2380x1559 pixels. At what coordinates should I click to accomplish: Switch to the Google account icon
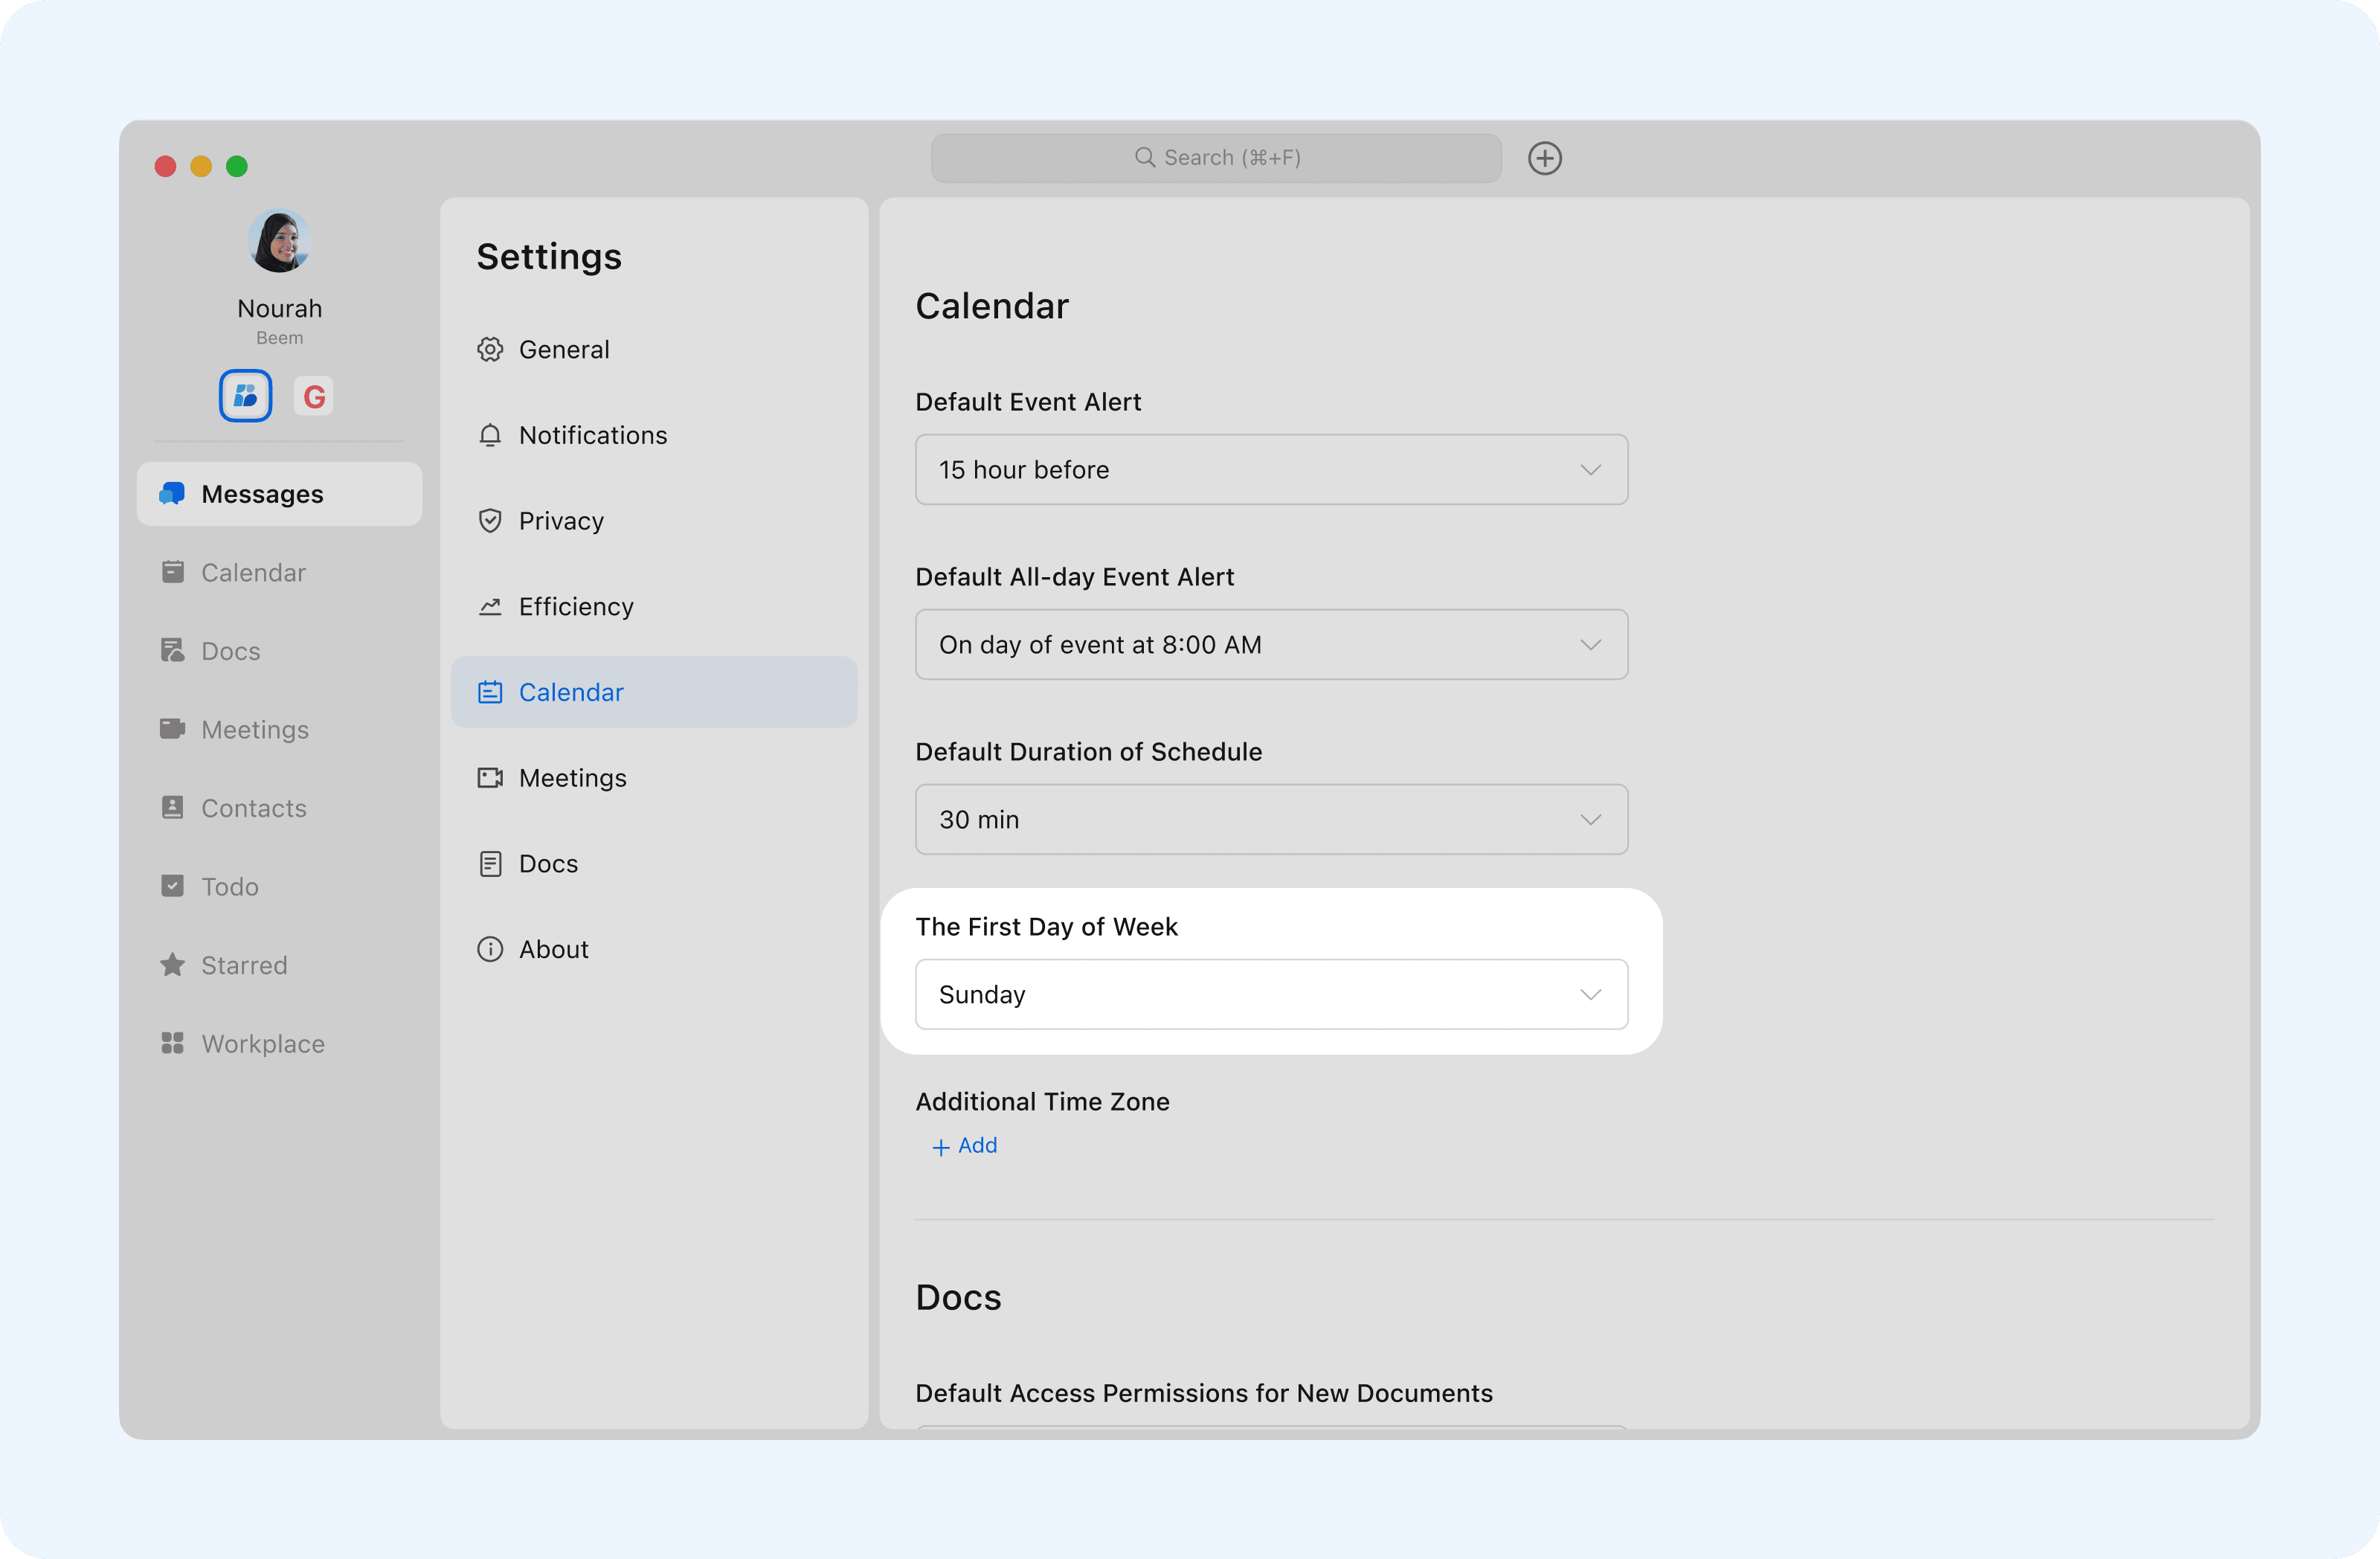tap(314, 397)
